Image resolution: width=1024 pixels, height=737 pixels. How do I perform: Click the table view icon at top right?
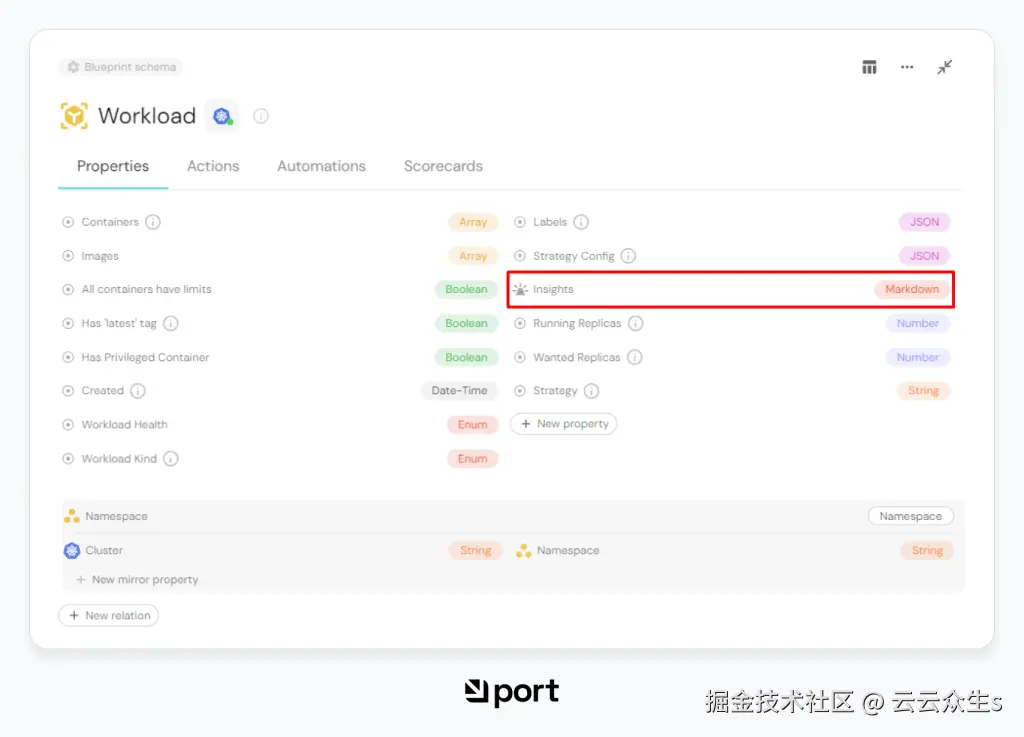pyautogui.click(x=869, y=67)
